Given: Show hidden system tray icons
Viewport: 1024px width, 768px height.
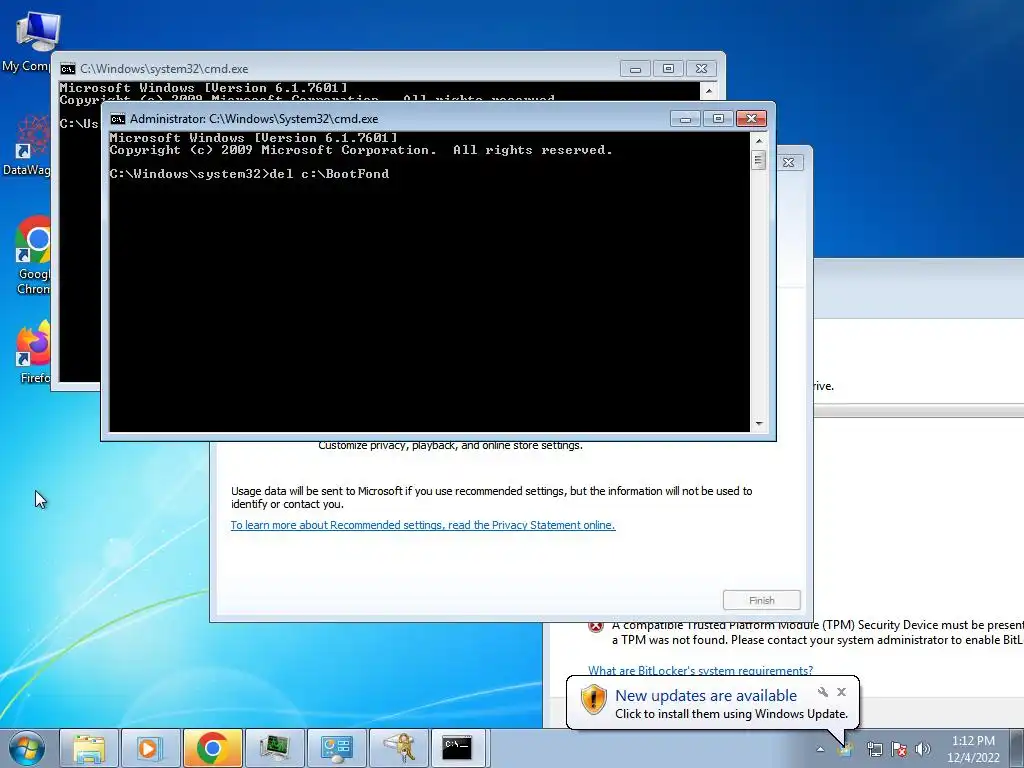Looking at the screenshot, I should (x=820, y=750).
